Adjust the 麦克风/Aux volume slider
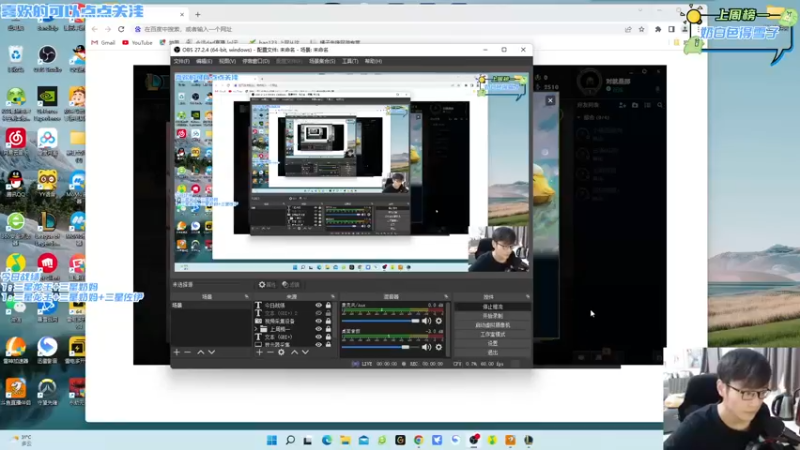Image resolution: width=800 pixels, height=450 pixels. point(381,321)
